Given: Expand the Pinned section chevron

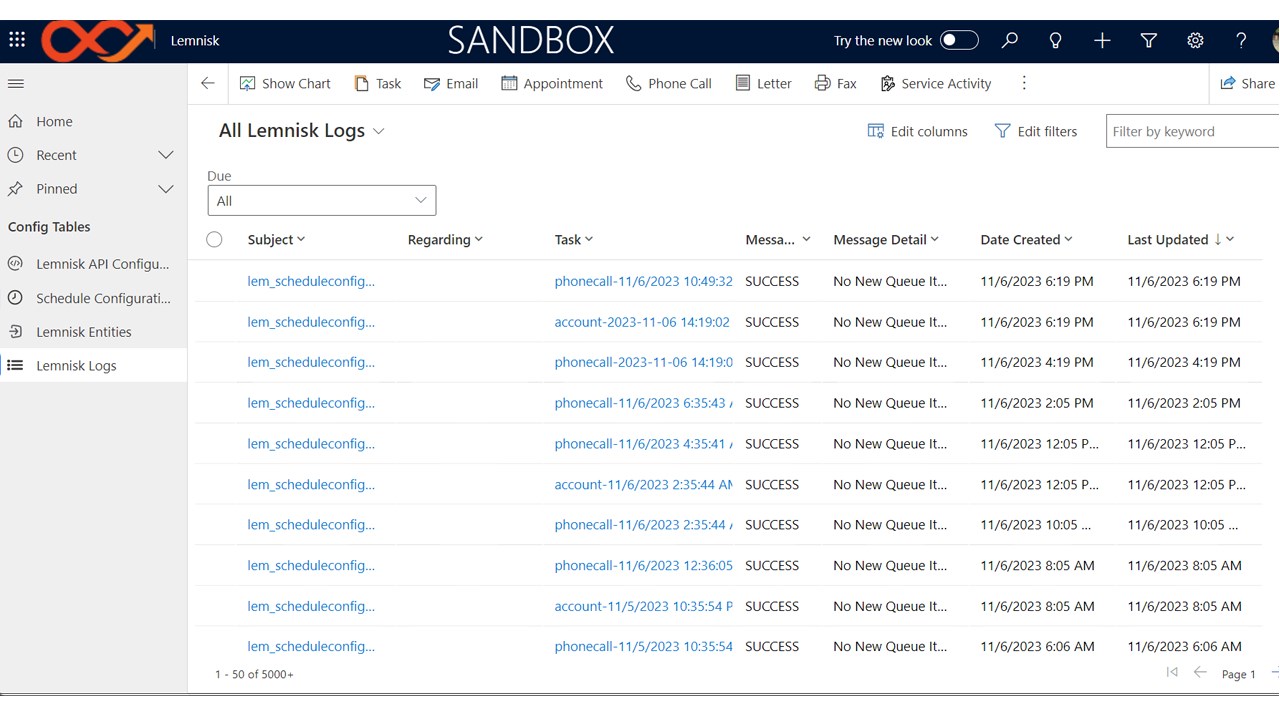Looking at the screenshot, I should tap(166, 189).
